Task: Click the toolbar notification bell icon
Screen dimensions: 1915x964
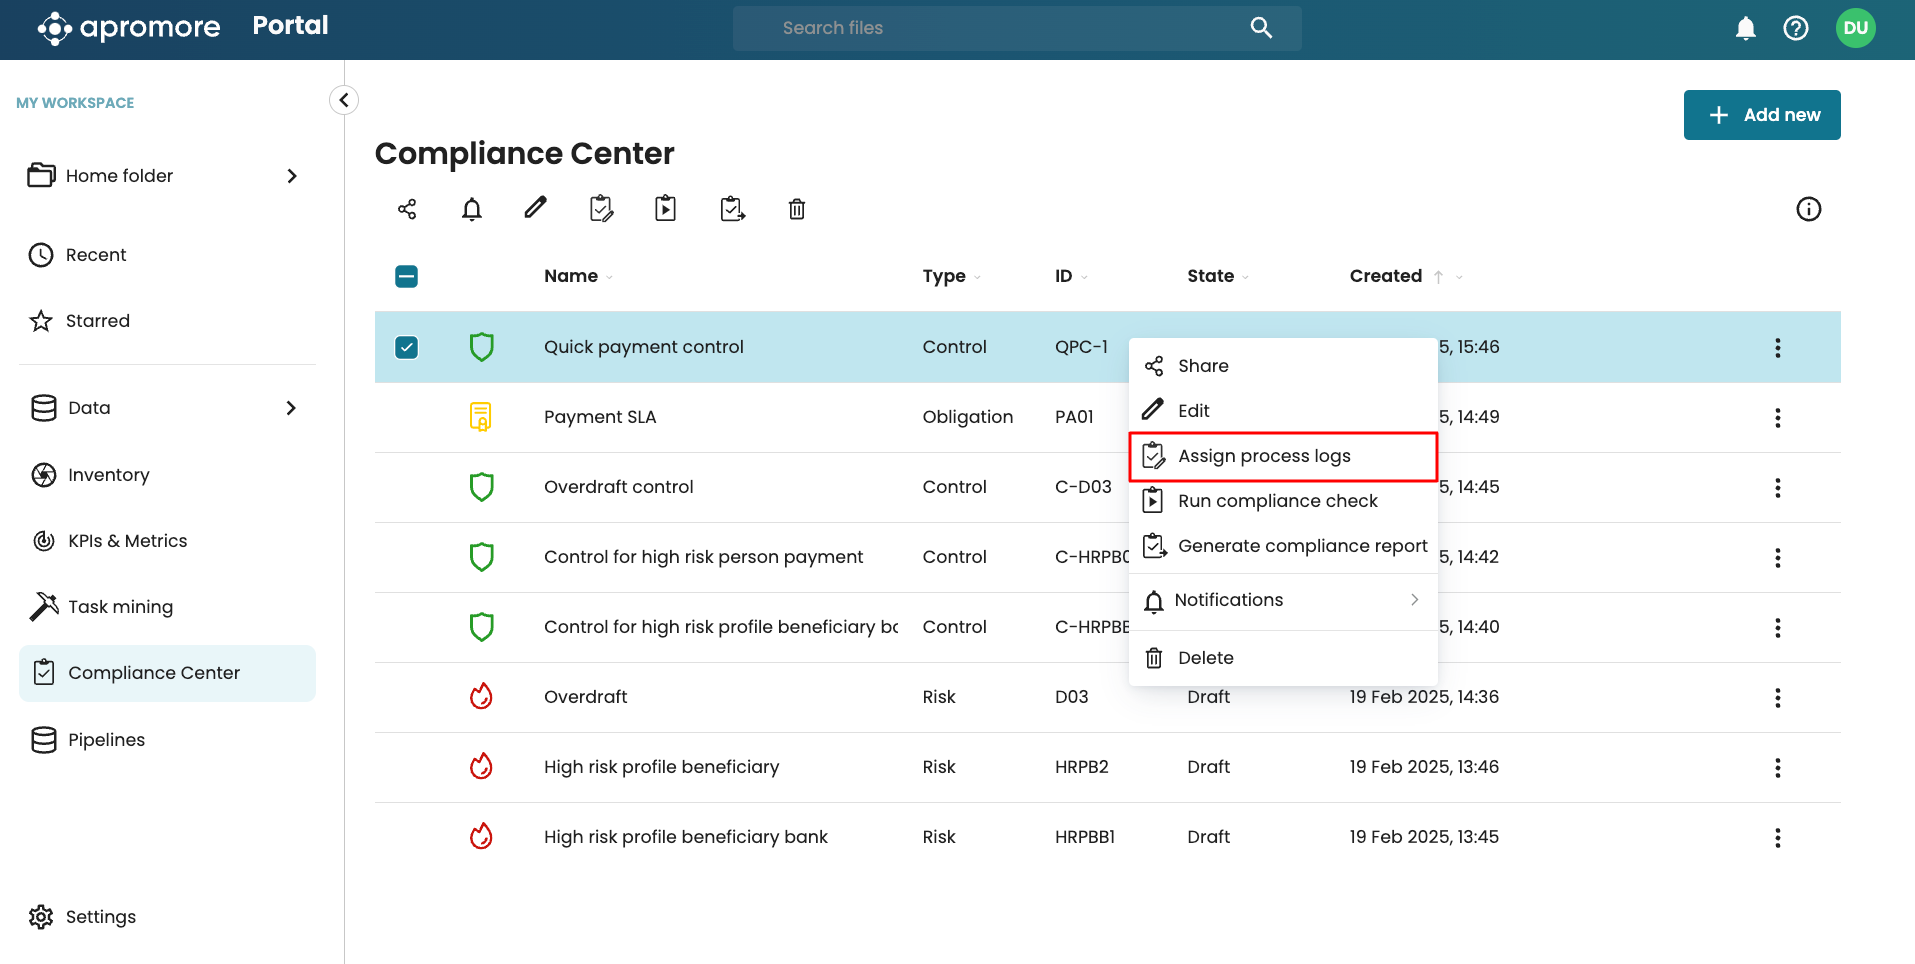Action: (x=472, y=209)
